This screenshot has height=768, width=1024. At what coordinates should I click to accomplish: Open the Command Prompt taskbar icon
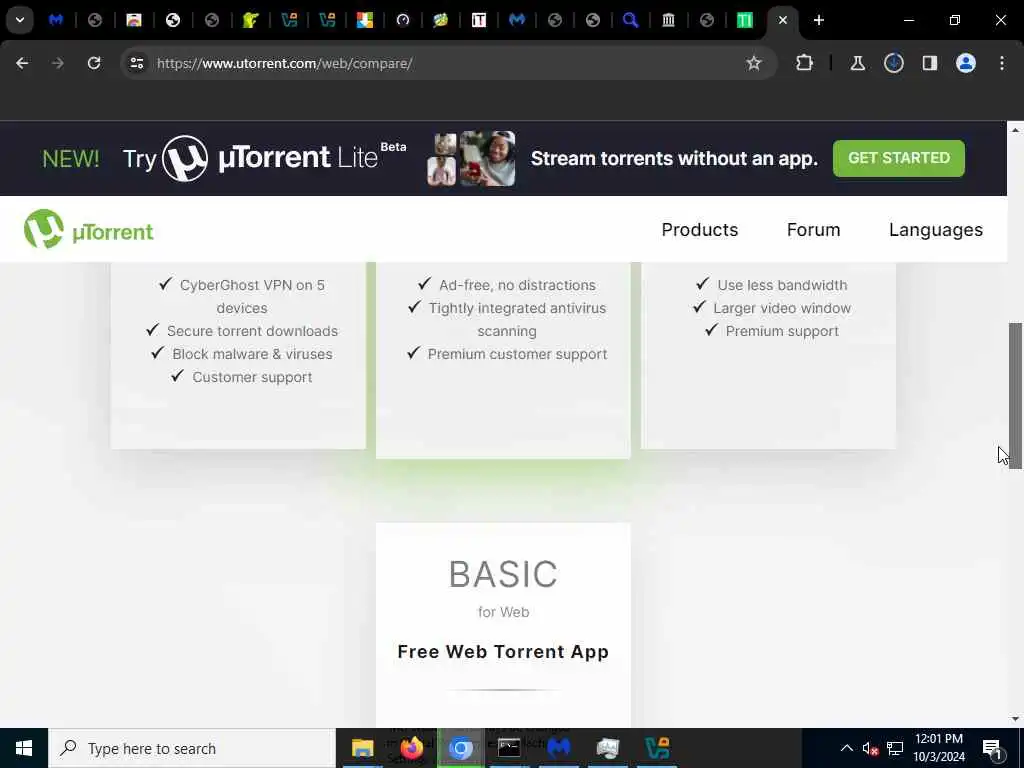(509, 748)
